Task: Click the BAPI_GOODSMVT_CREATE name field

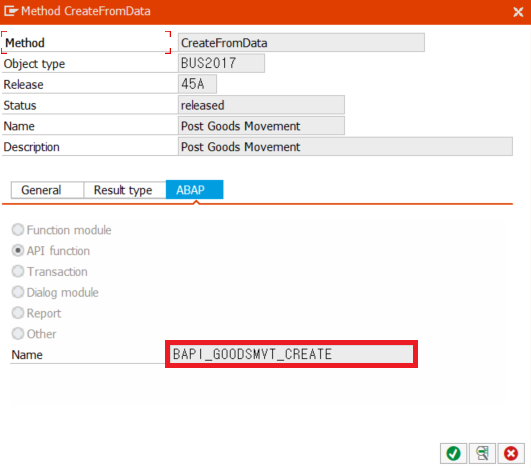Action: (291, 354)
